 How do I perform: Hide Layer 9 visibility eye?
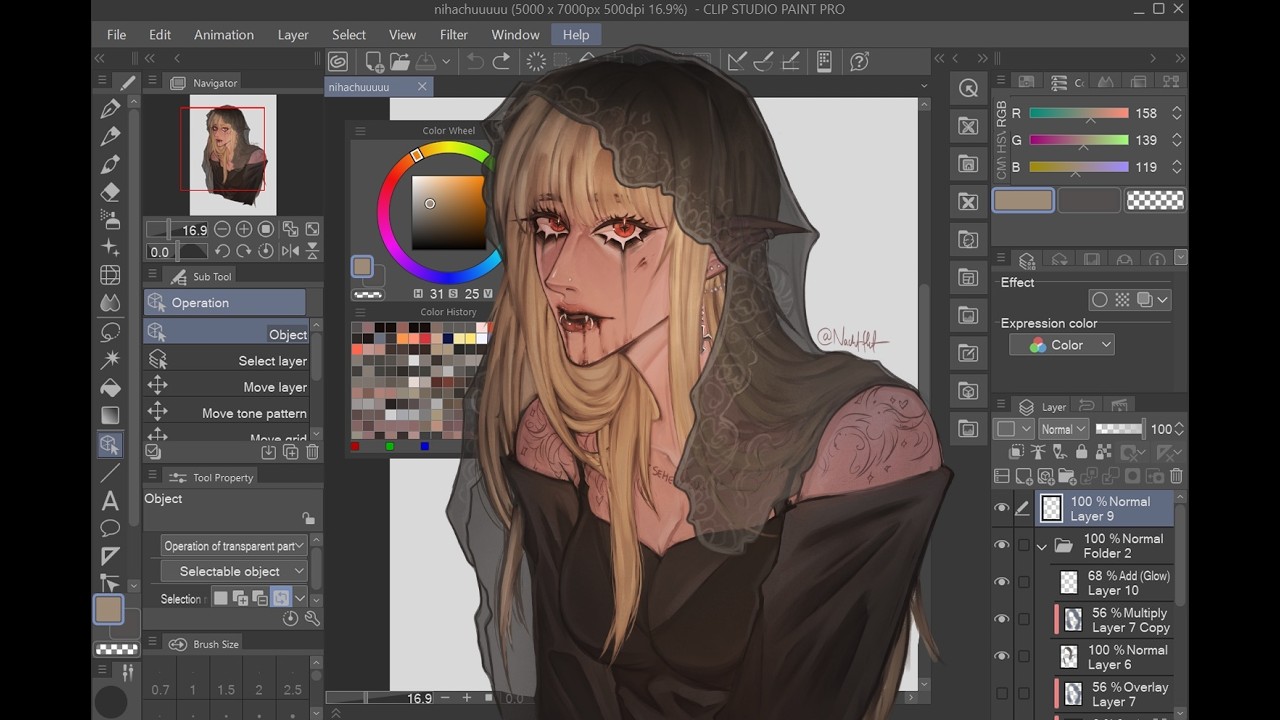1001,508
